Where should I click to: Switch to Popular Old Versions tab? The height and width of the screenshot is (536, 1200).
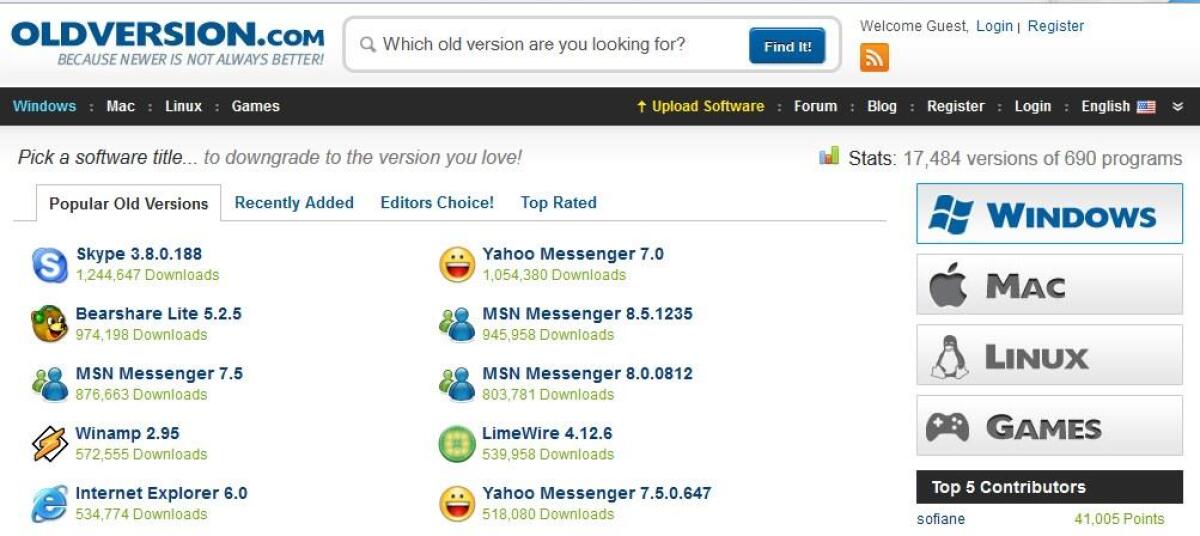[x=128, y=203]
